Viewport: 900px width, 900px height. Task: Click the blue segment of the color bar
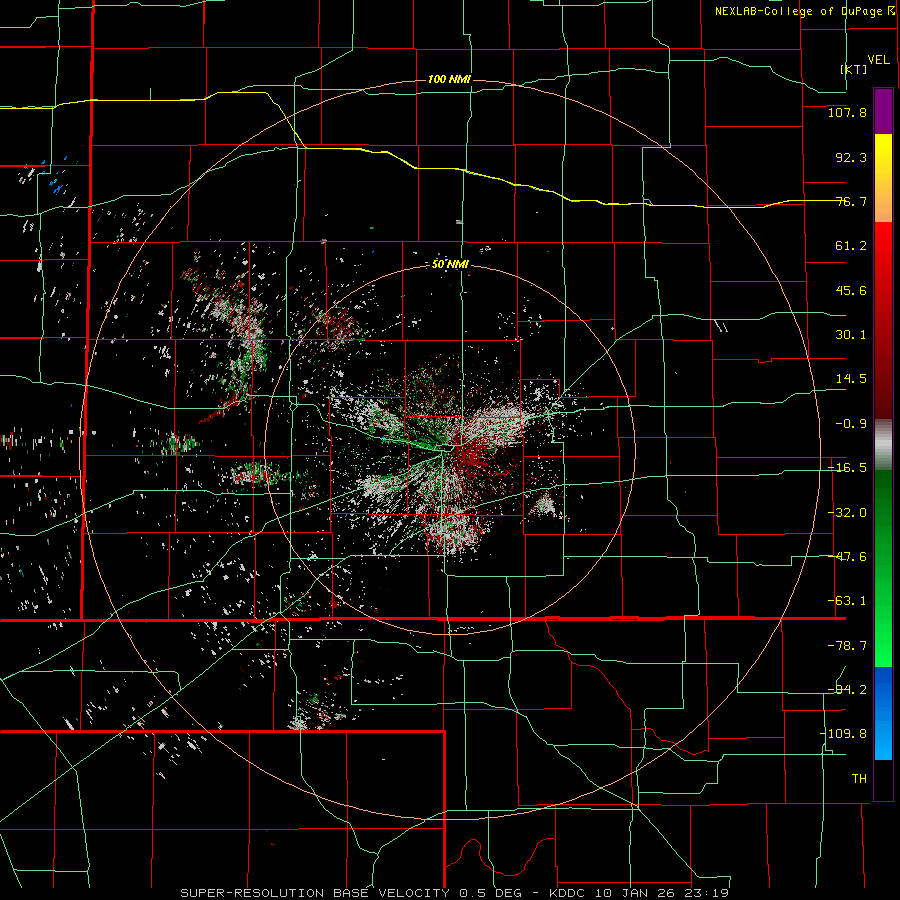tap(883, 713)
